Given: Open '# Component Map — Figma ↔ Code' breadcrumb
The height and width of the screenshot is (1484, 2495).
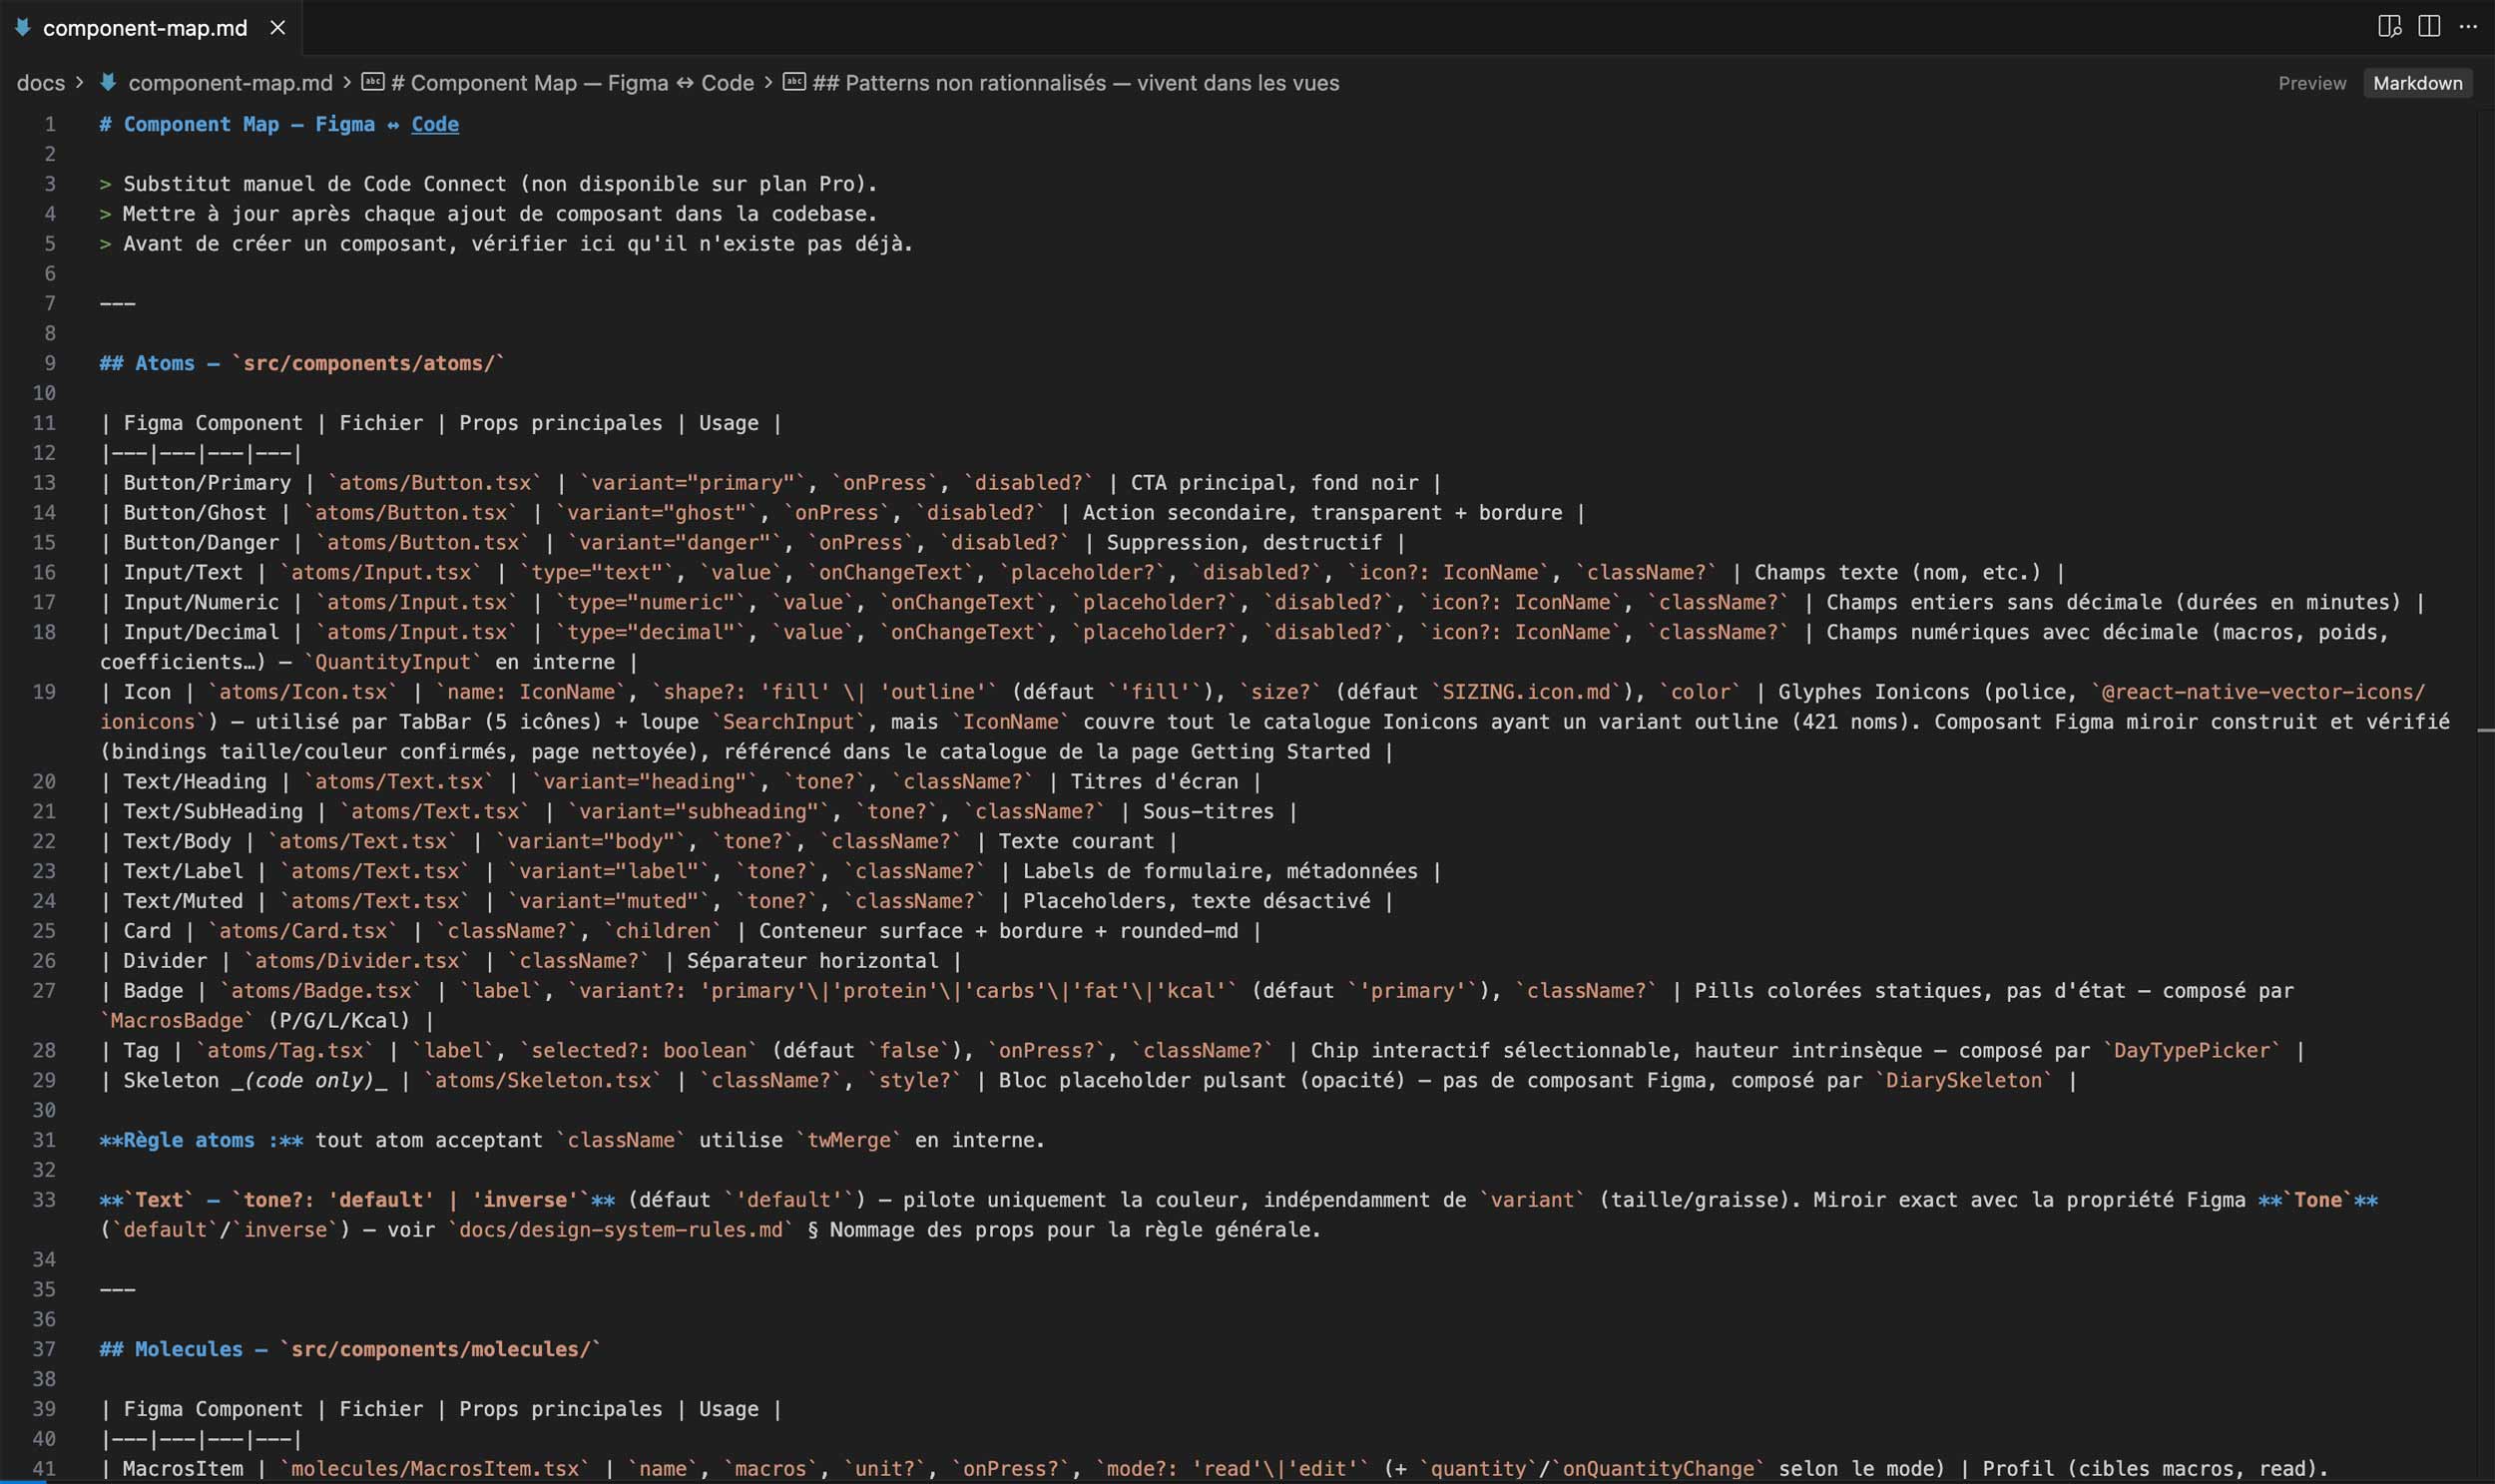Looking at the screenshot, I should point(572,83).
